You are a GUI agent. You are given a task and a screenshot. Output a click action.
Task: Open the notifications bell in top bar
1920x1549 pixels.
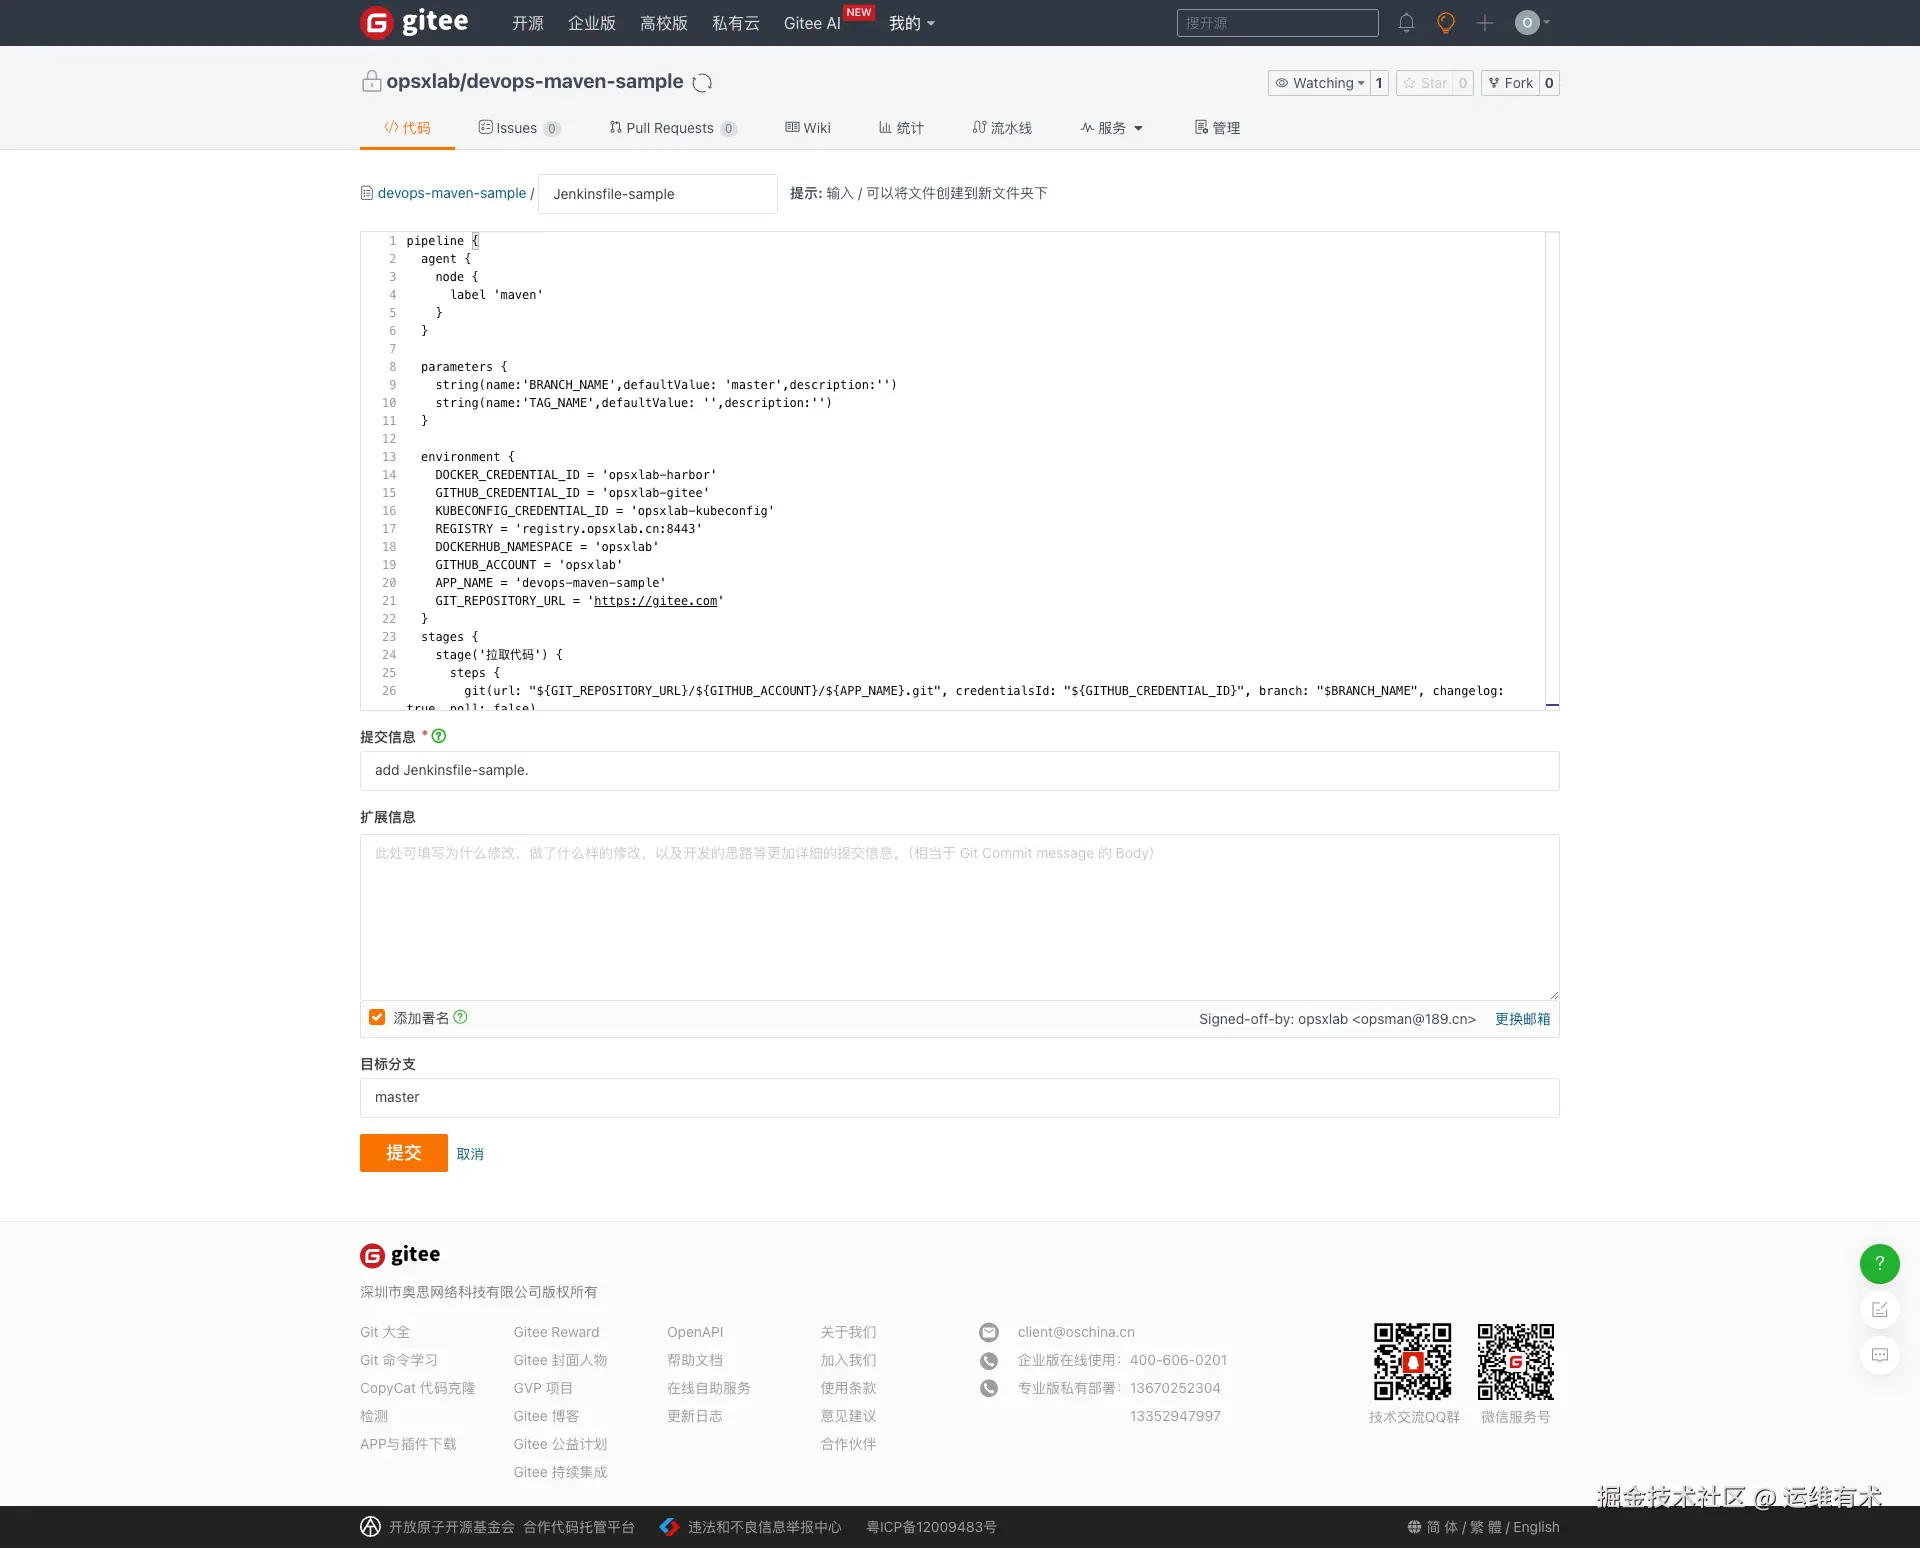[1406, 22]
